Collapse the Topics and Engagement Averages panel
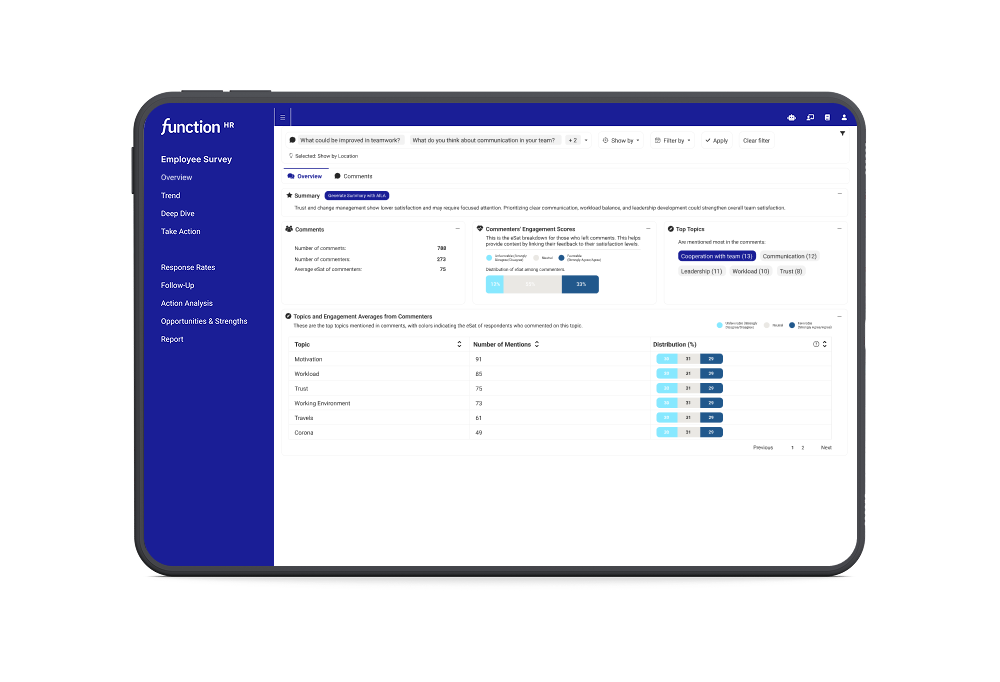The image size is (1000, 682). pos(839,316)
